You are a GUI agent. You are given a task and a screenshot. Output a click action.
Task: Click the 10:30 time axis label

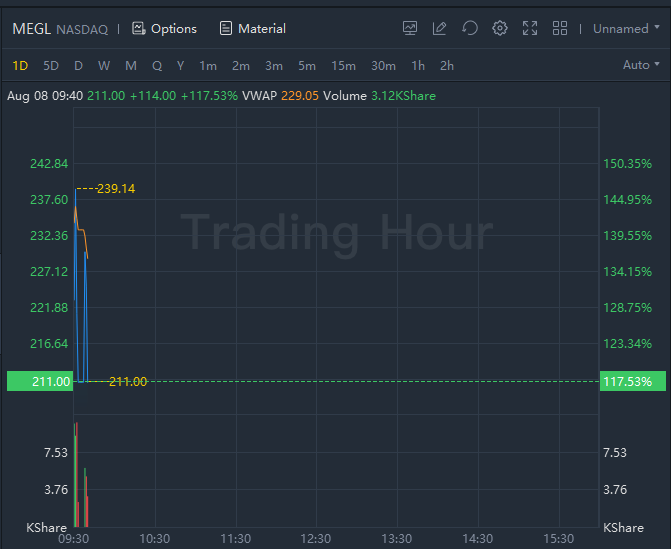click(x=155, y=538)
